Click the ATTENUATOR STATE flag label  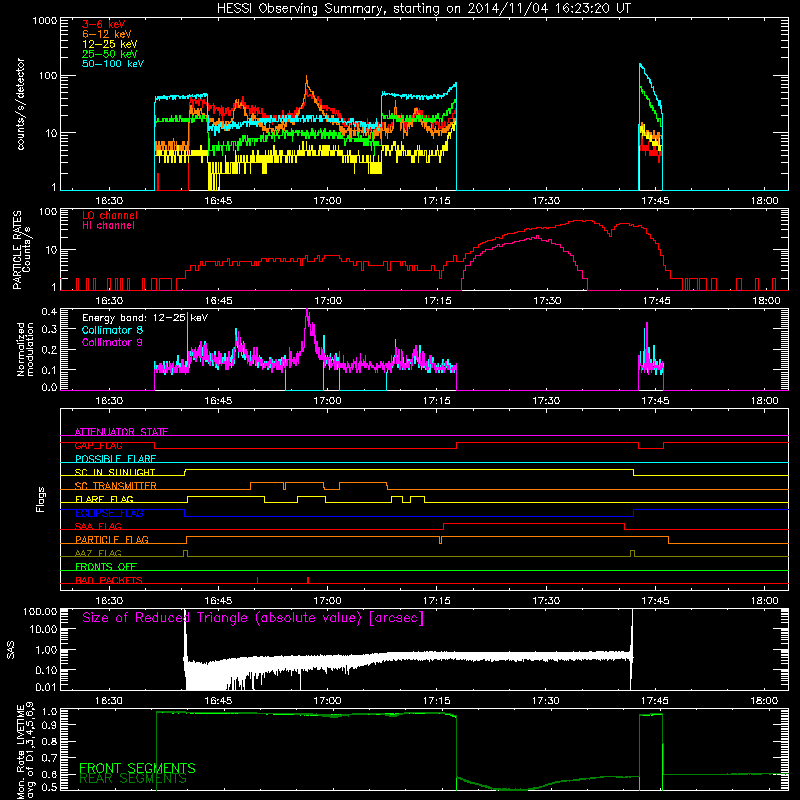point(121,432)
